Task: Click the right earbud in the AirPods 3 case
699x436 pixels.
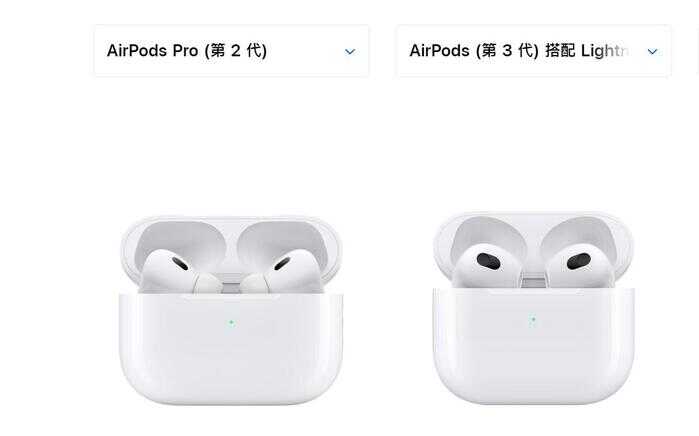Action: (x=581, y=266)
